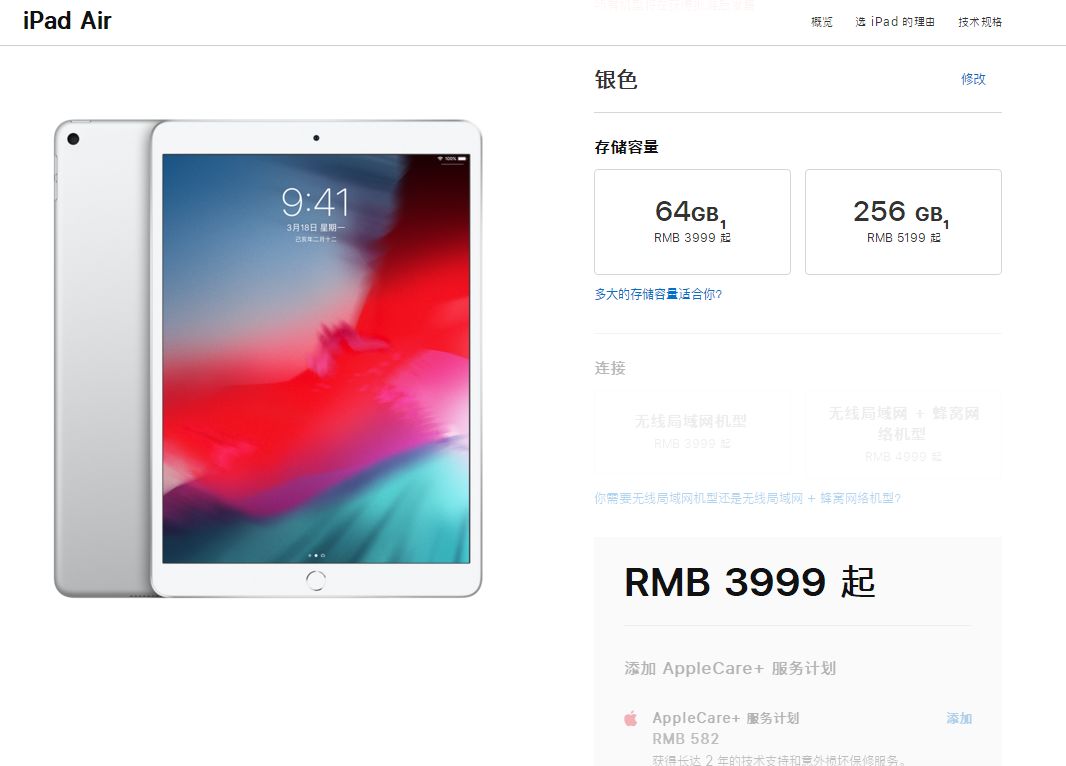This screenshot has width=1066, height=766.
Task: Click the iPad Air title
Action: (67, 20)
